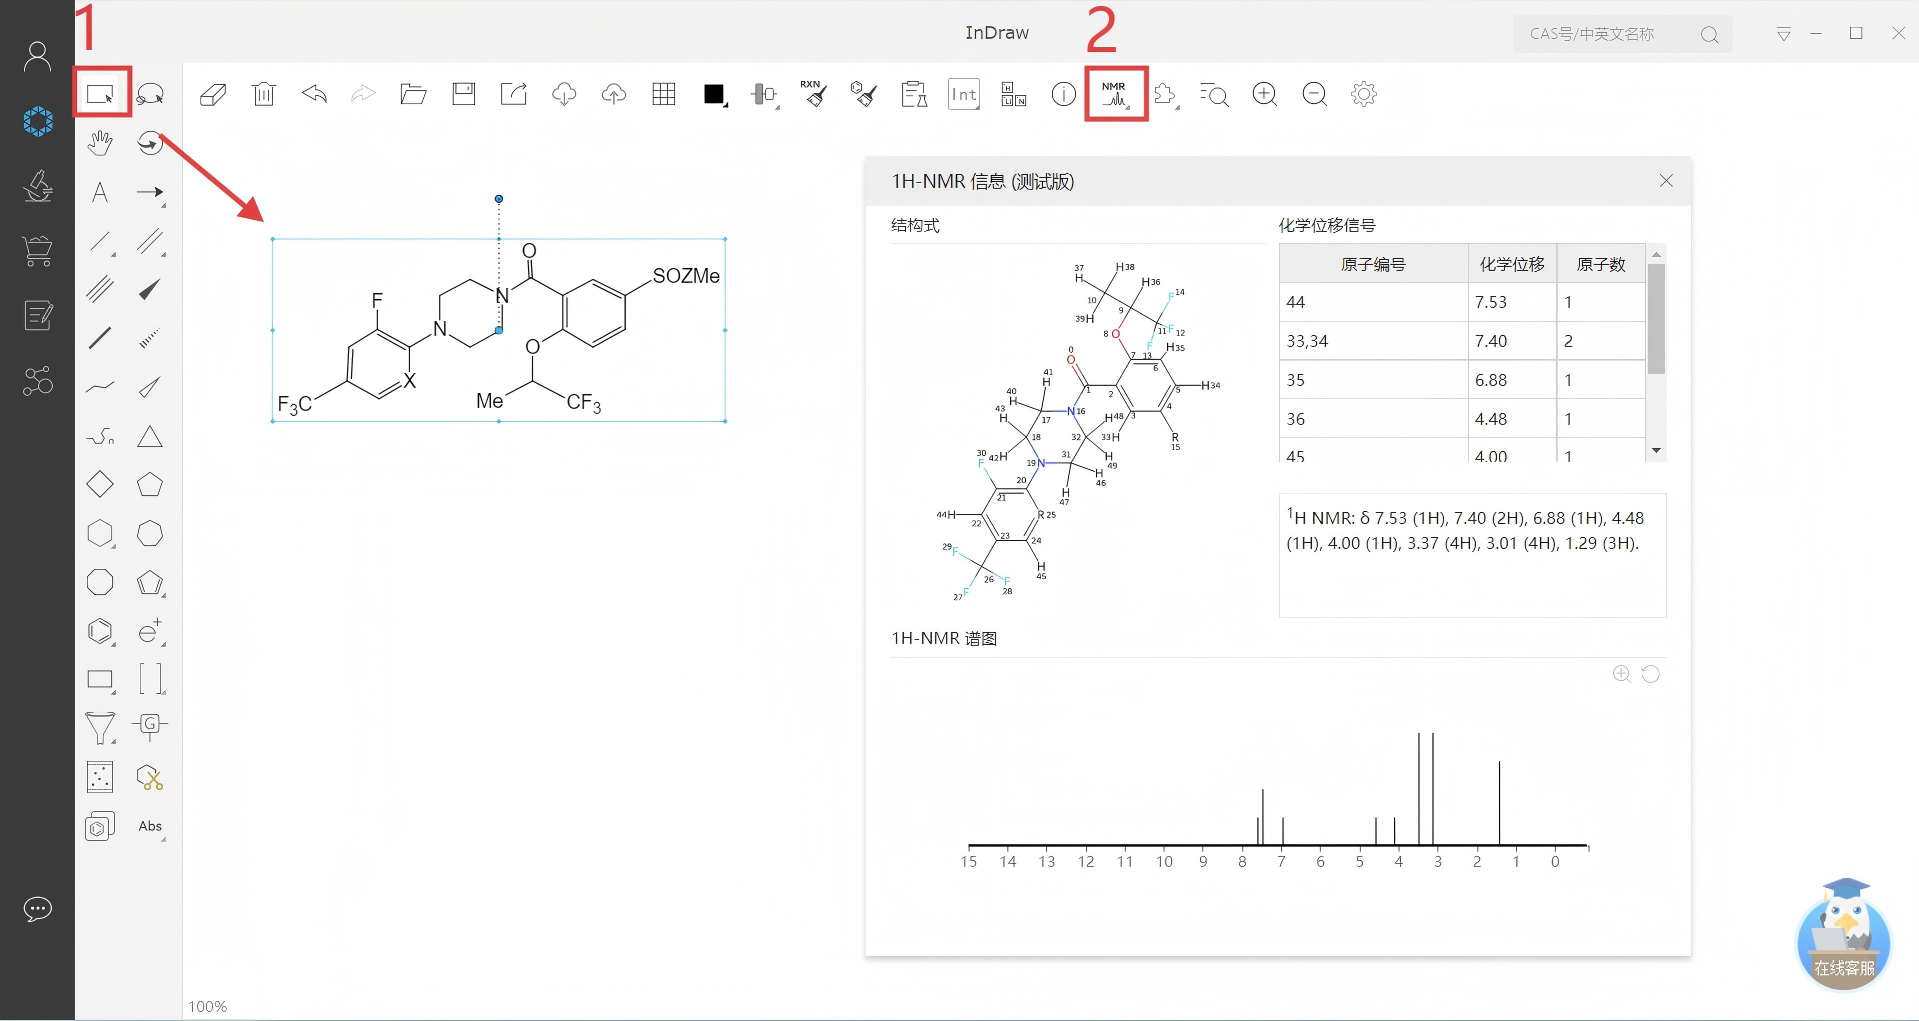Click the black color swatch in toolbar
1919x1021 pixels.
pos(713,94)
